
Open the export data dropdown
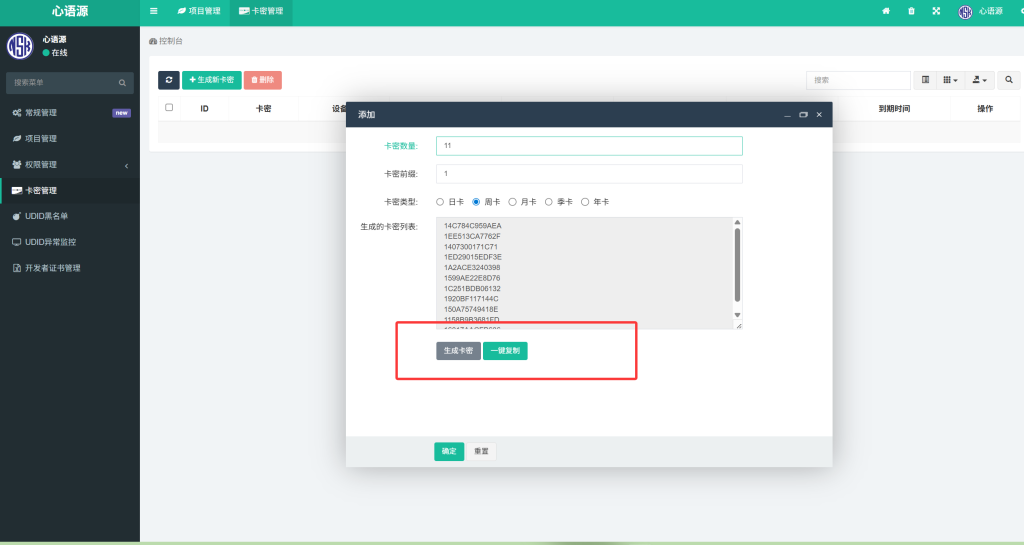click(980, 80)
